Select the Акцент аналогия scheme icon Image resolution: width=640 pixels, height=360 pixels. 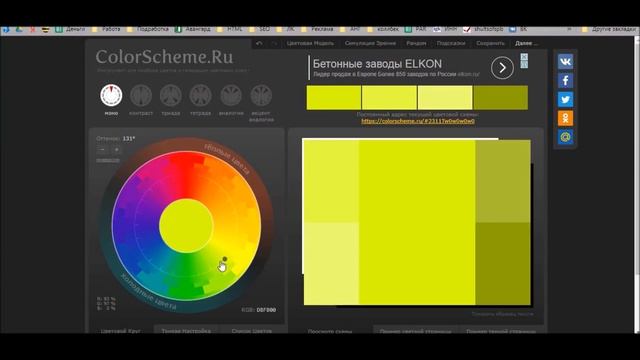click(x=261, y=96)
